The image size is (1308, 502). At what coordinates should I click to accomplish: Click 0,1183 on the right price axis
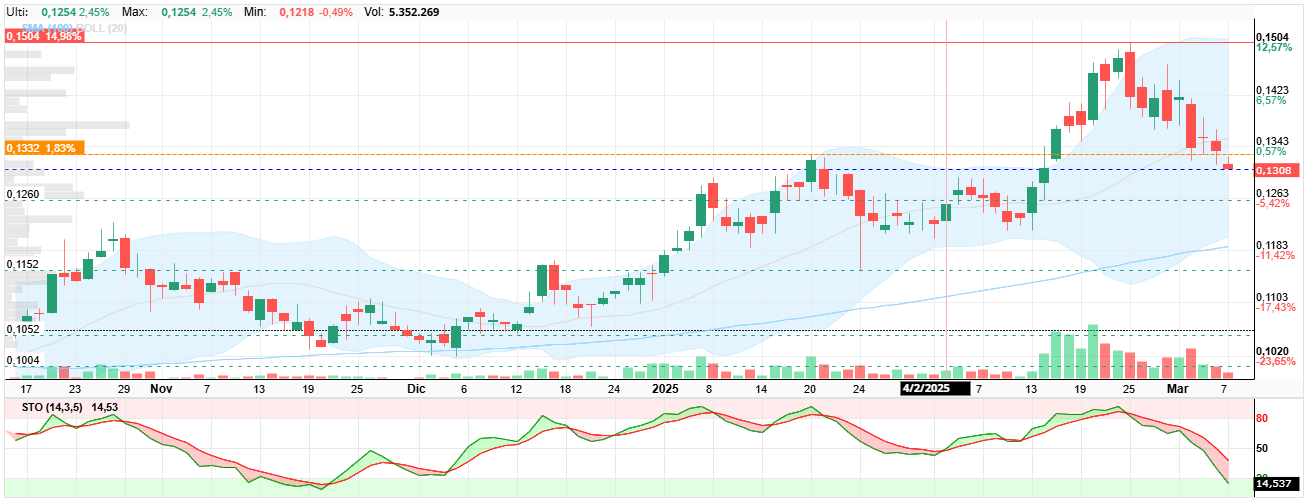[1273, 245]
